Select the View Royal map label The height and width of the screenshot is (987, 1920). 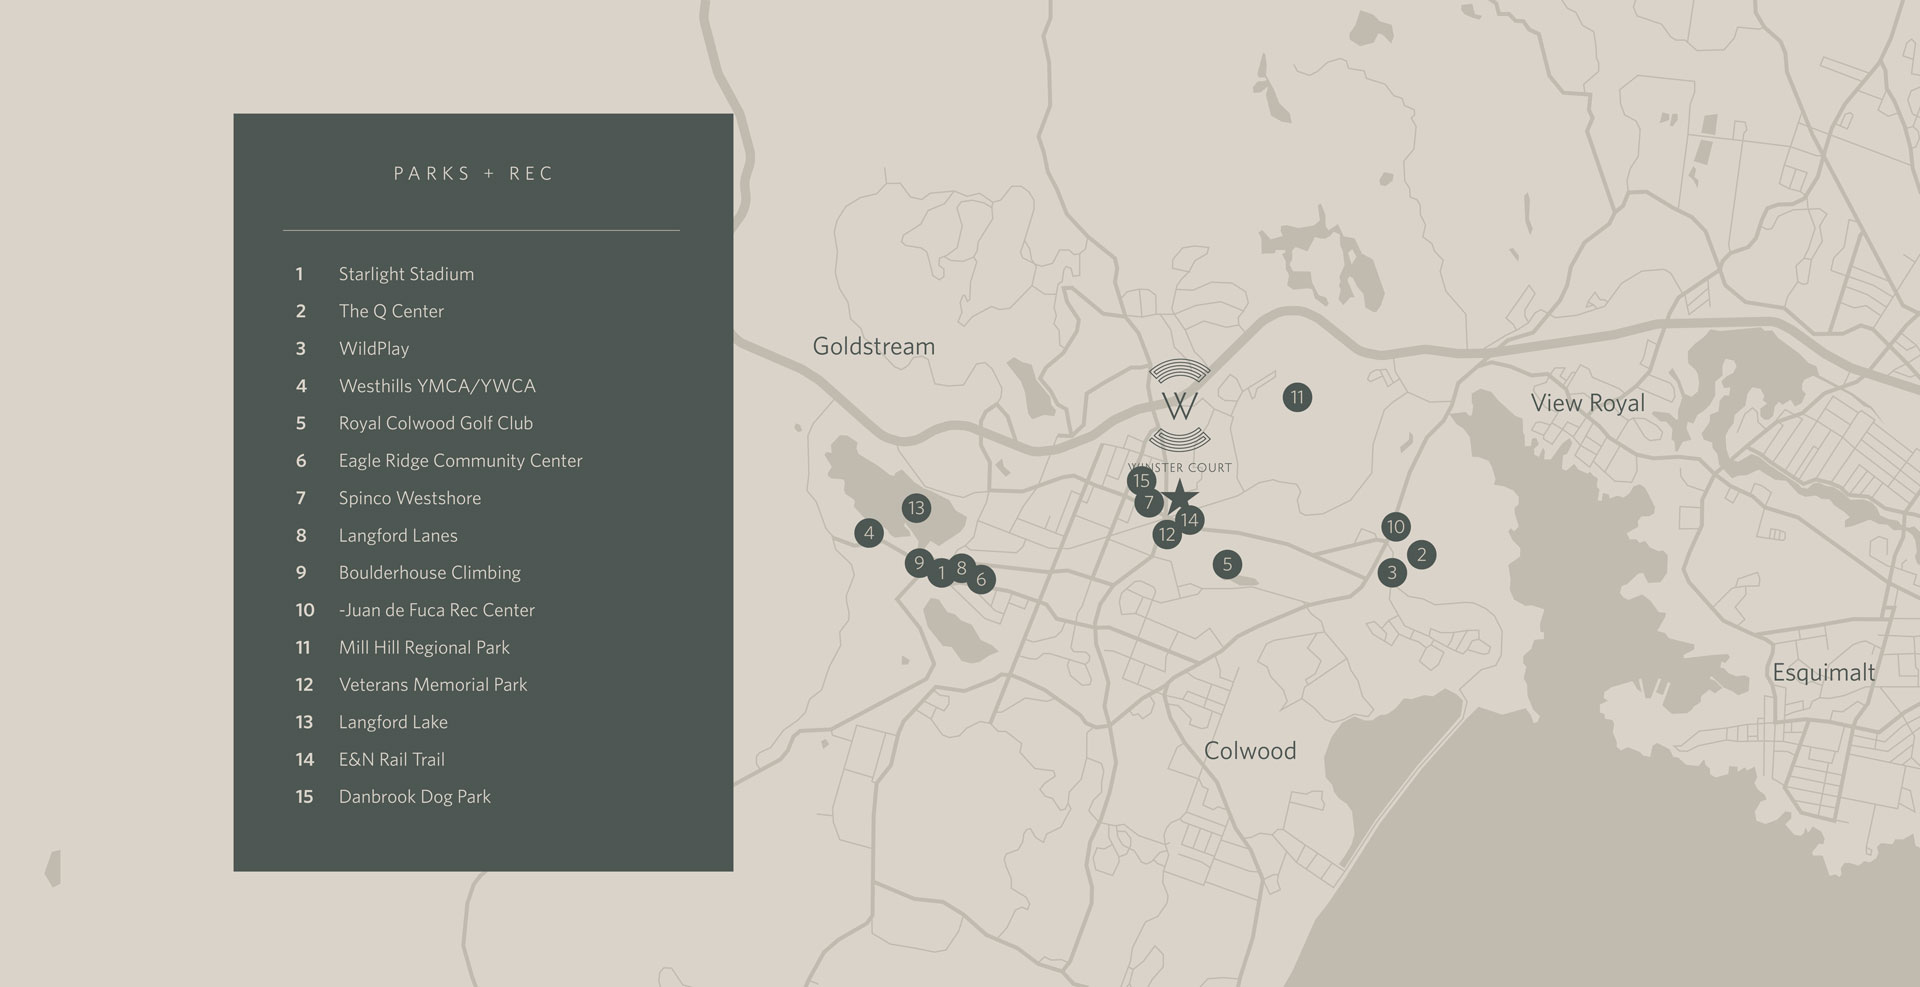[1587, 403]
